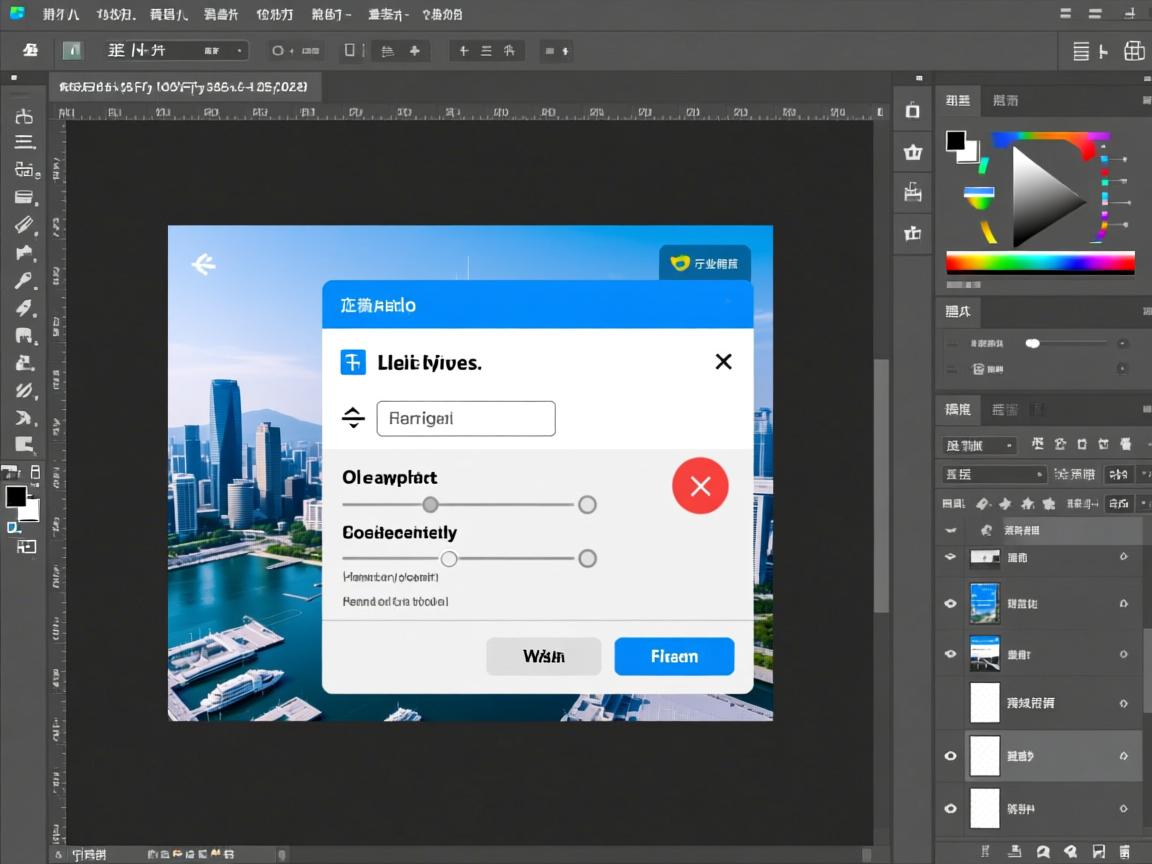Click the blue T icon beside the dialog heading
The width and height of the screenshot is (1152, 864).
click(353, 362)
